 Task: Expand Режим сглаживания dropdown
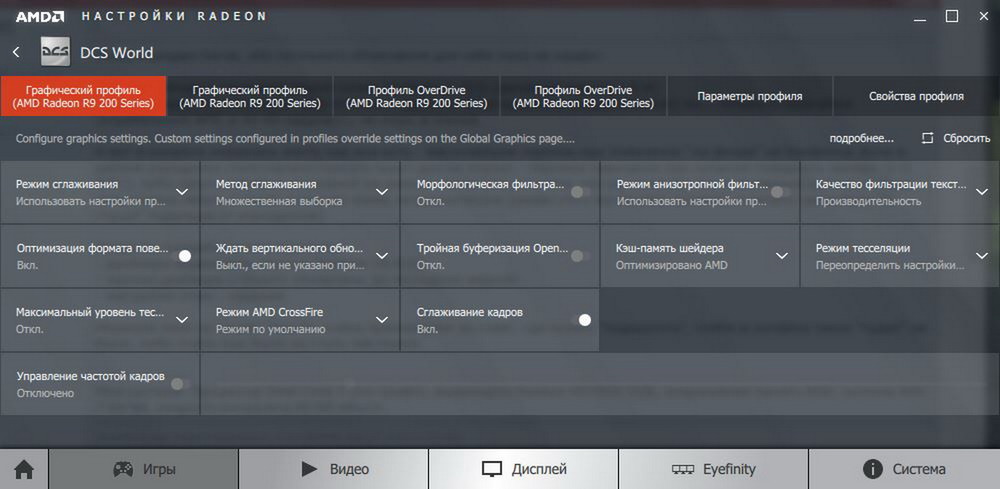[x=182, y=192]
